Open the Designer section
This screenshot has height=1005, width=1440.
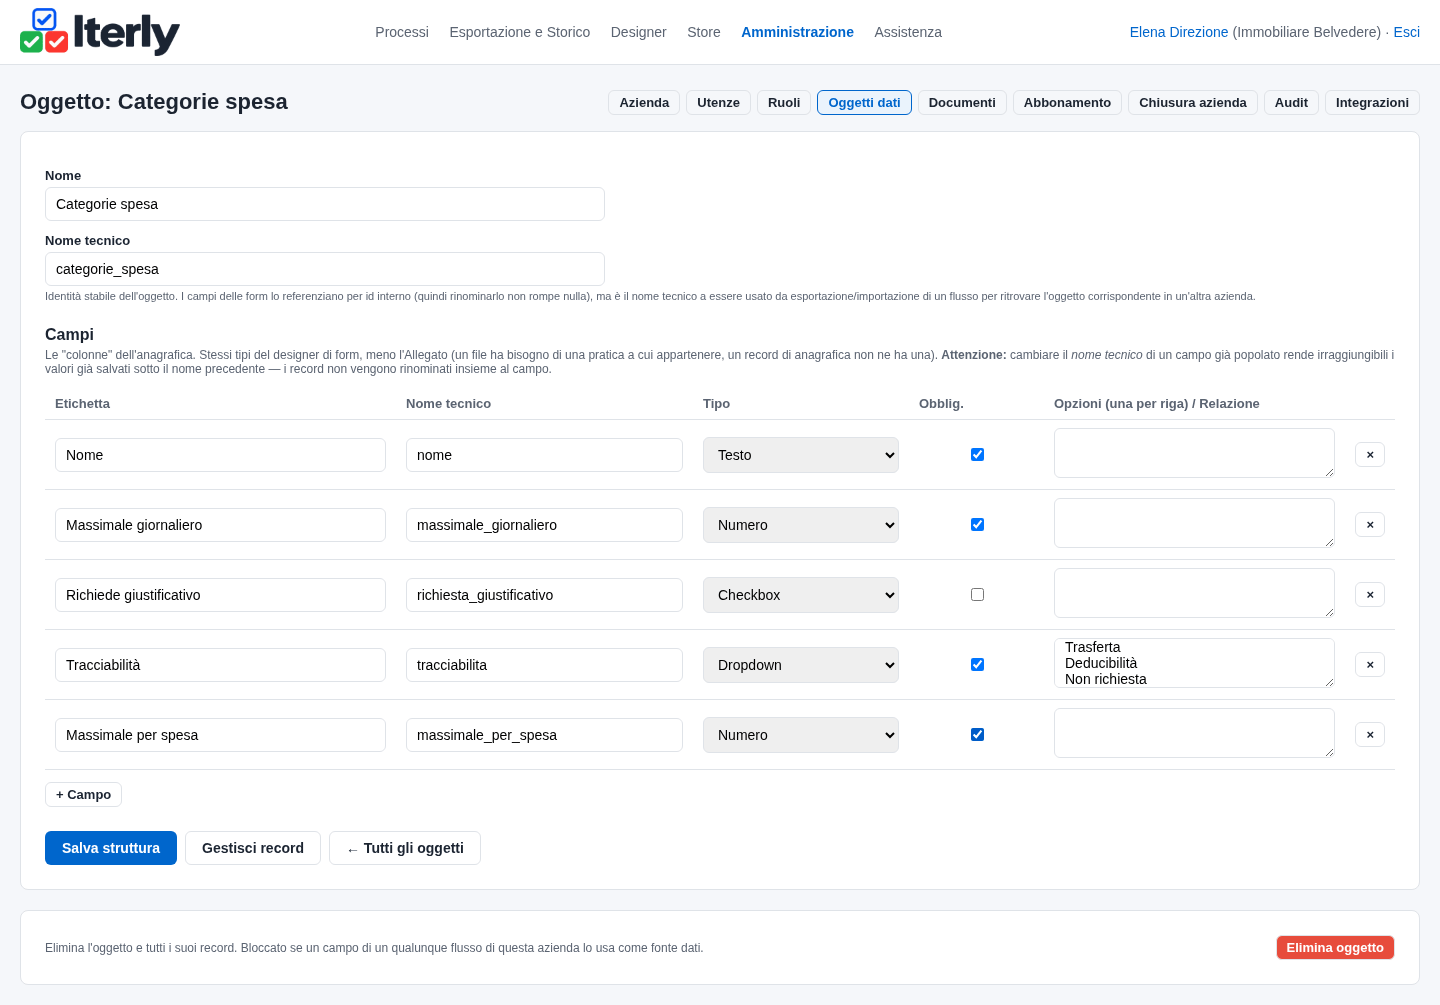pyautogui.click(x=639, y=32)
